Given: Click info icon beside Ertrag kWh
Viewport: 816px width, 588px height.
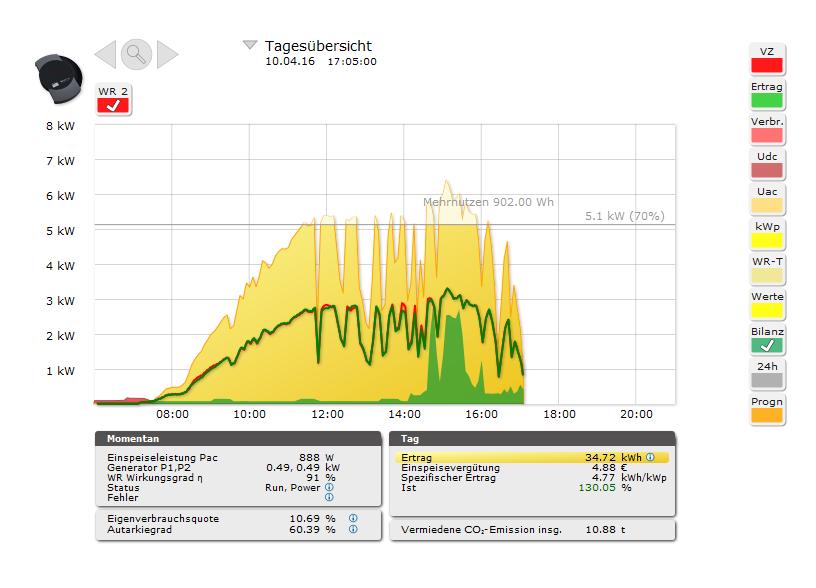Looking at the screenshot, I should coord(650,457).
